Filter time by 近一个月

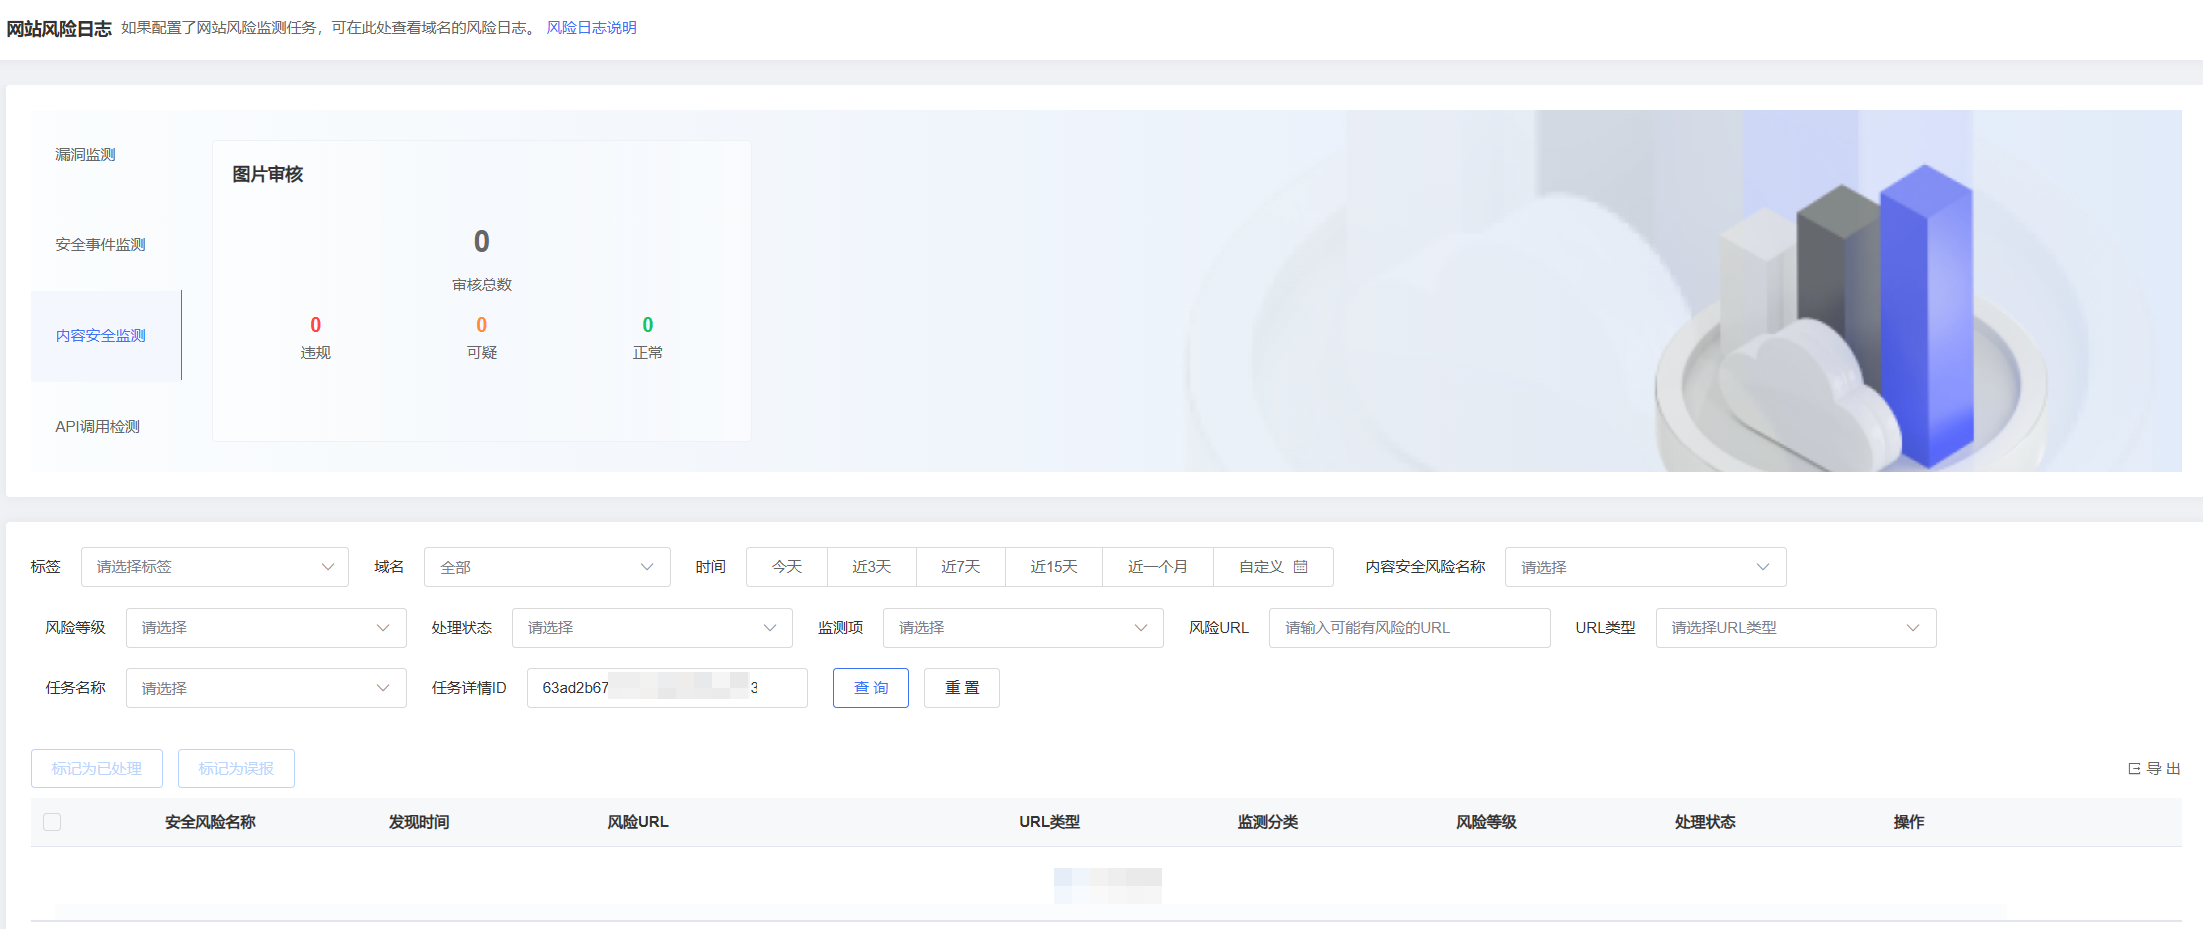coord(1158,567)
